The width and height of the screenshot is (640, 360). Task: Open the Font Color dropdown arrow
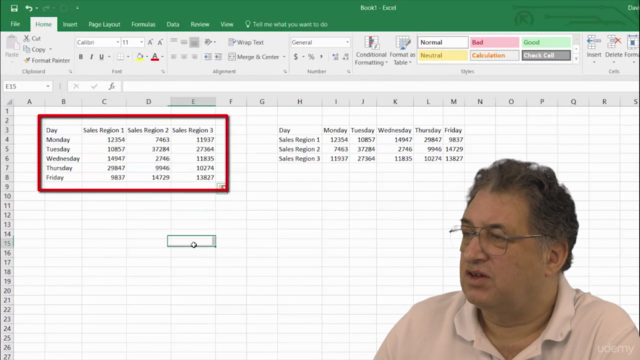tap(162, 57)
